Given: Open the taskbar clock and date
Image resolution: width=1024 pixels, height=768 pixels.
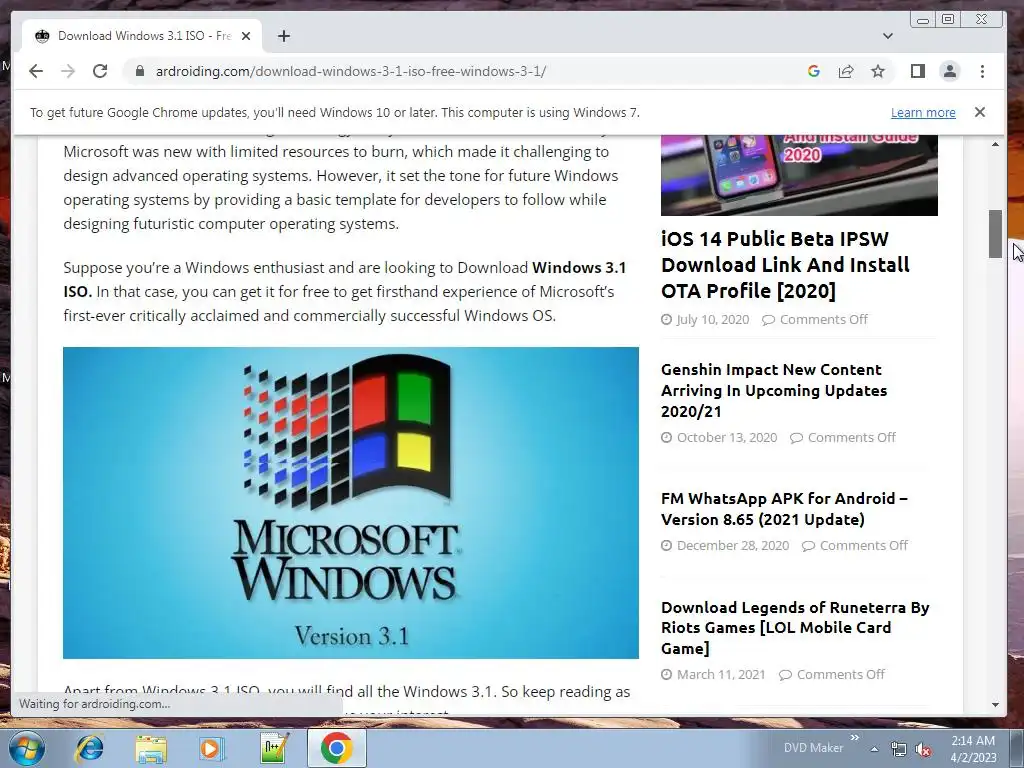Looking at the screenshot, I should (x=973, y=749).
